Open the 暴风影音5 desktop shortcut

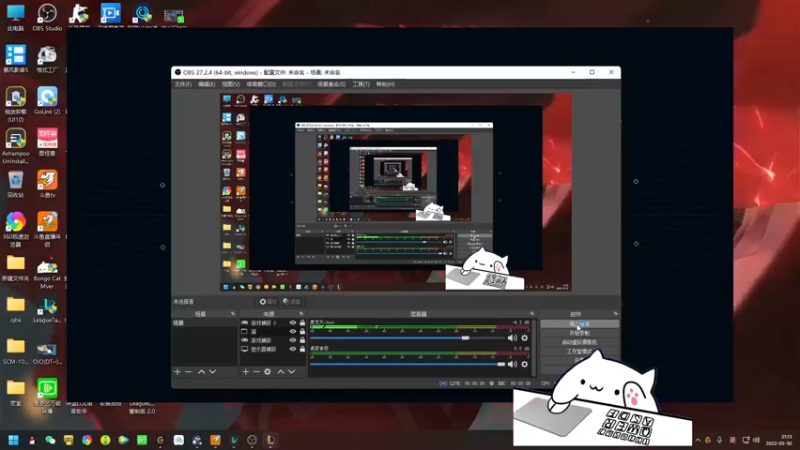click(15, 59)
